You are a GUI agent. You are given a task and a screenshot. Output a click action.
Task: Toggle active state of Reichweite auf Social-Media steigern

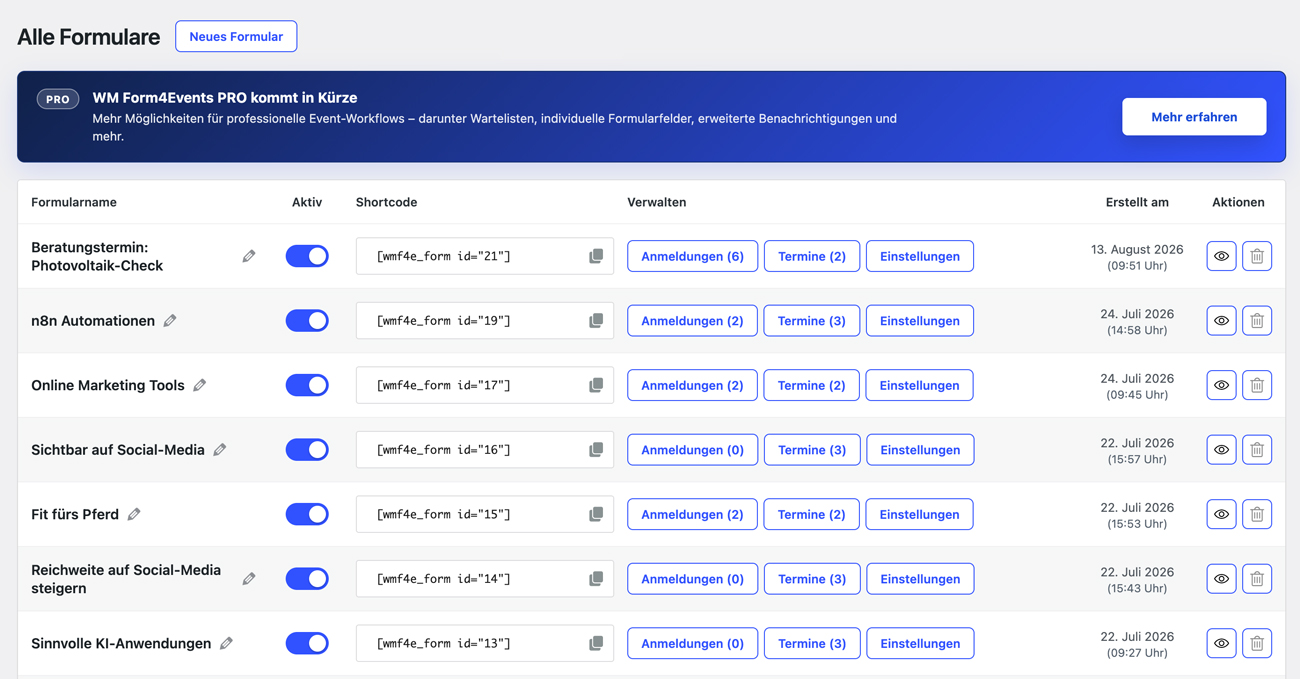point(307,579)
